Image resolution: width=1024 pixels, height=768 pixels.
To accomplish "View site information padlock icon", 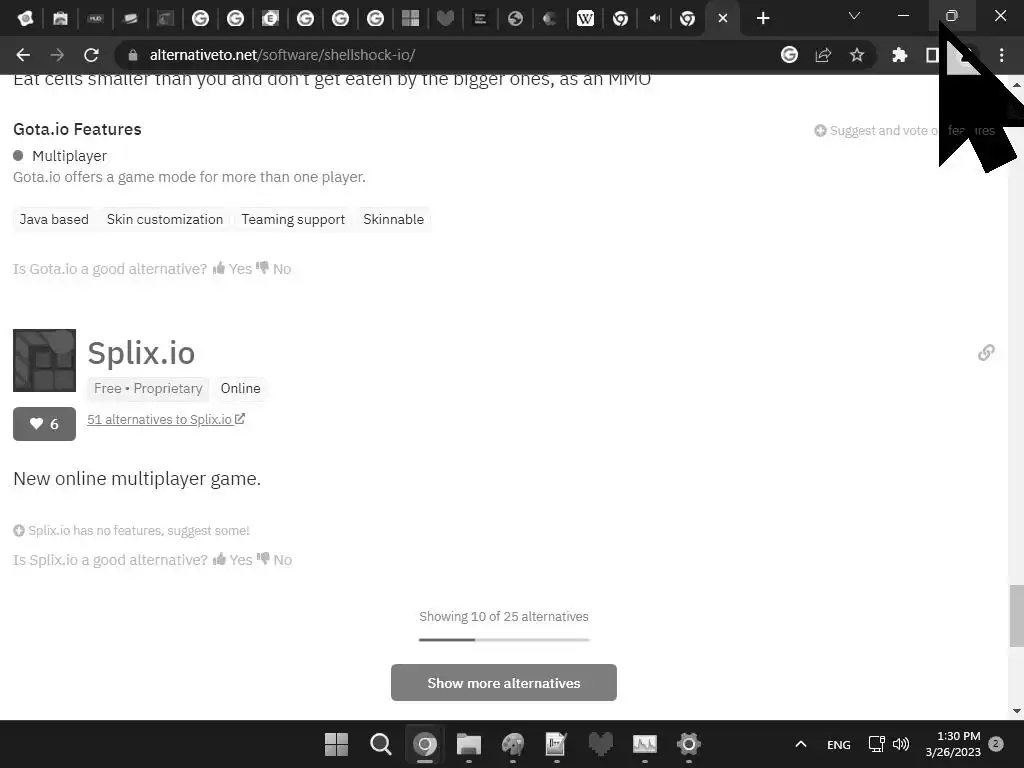I will tap(133, 55).
